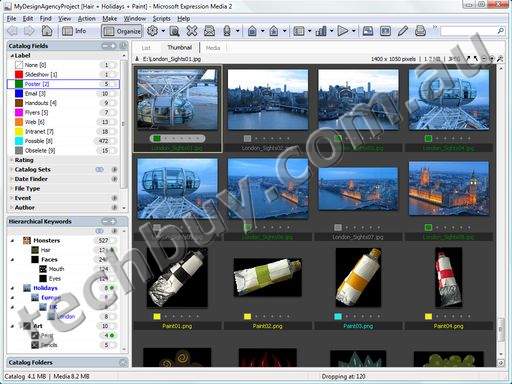Select the red Slideshow label swatch
Image resolution: width=512 pixels, height=384 pixels.
point(19,74)
